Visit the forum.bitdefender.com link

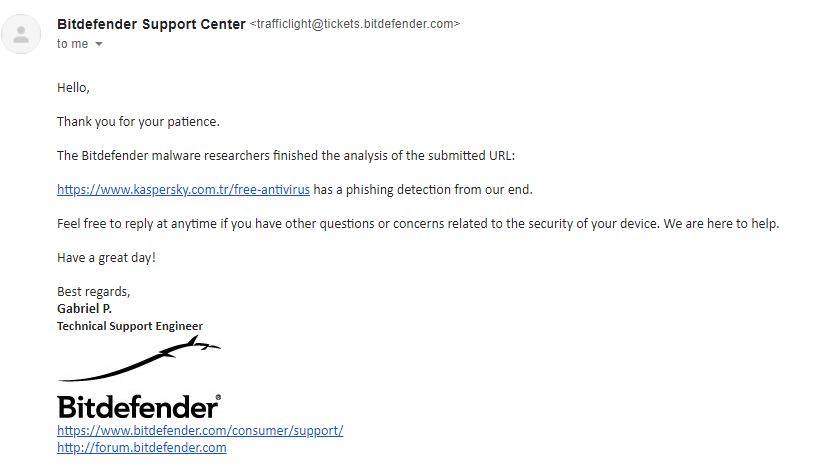(x=141, y=448)
